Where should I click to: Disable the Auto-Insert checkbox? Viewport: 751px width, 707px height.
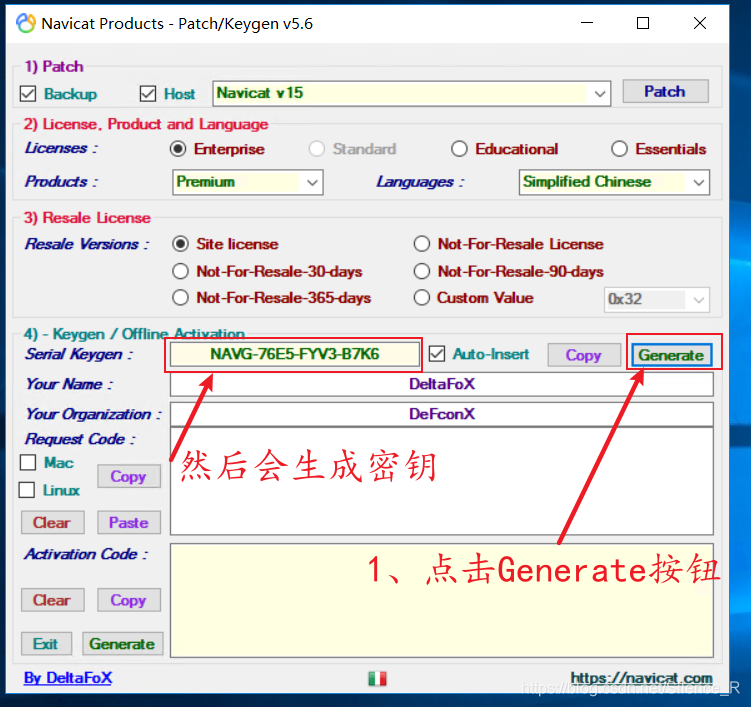point(437,354)
